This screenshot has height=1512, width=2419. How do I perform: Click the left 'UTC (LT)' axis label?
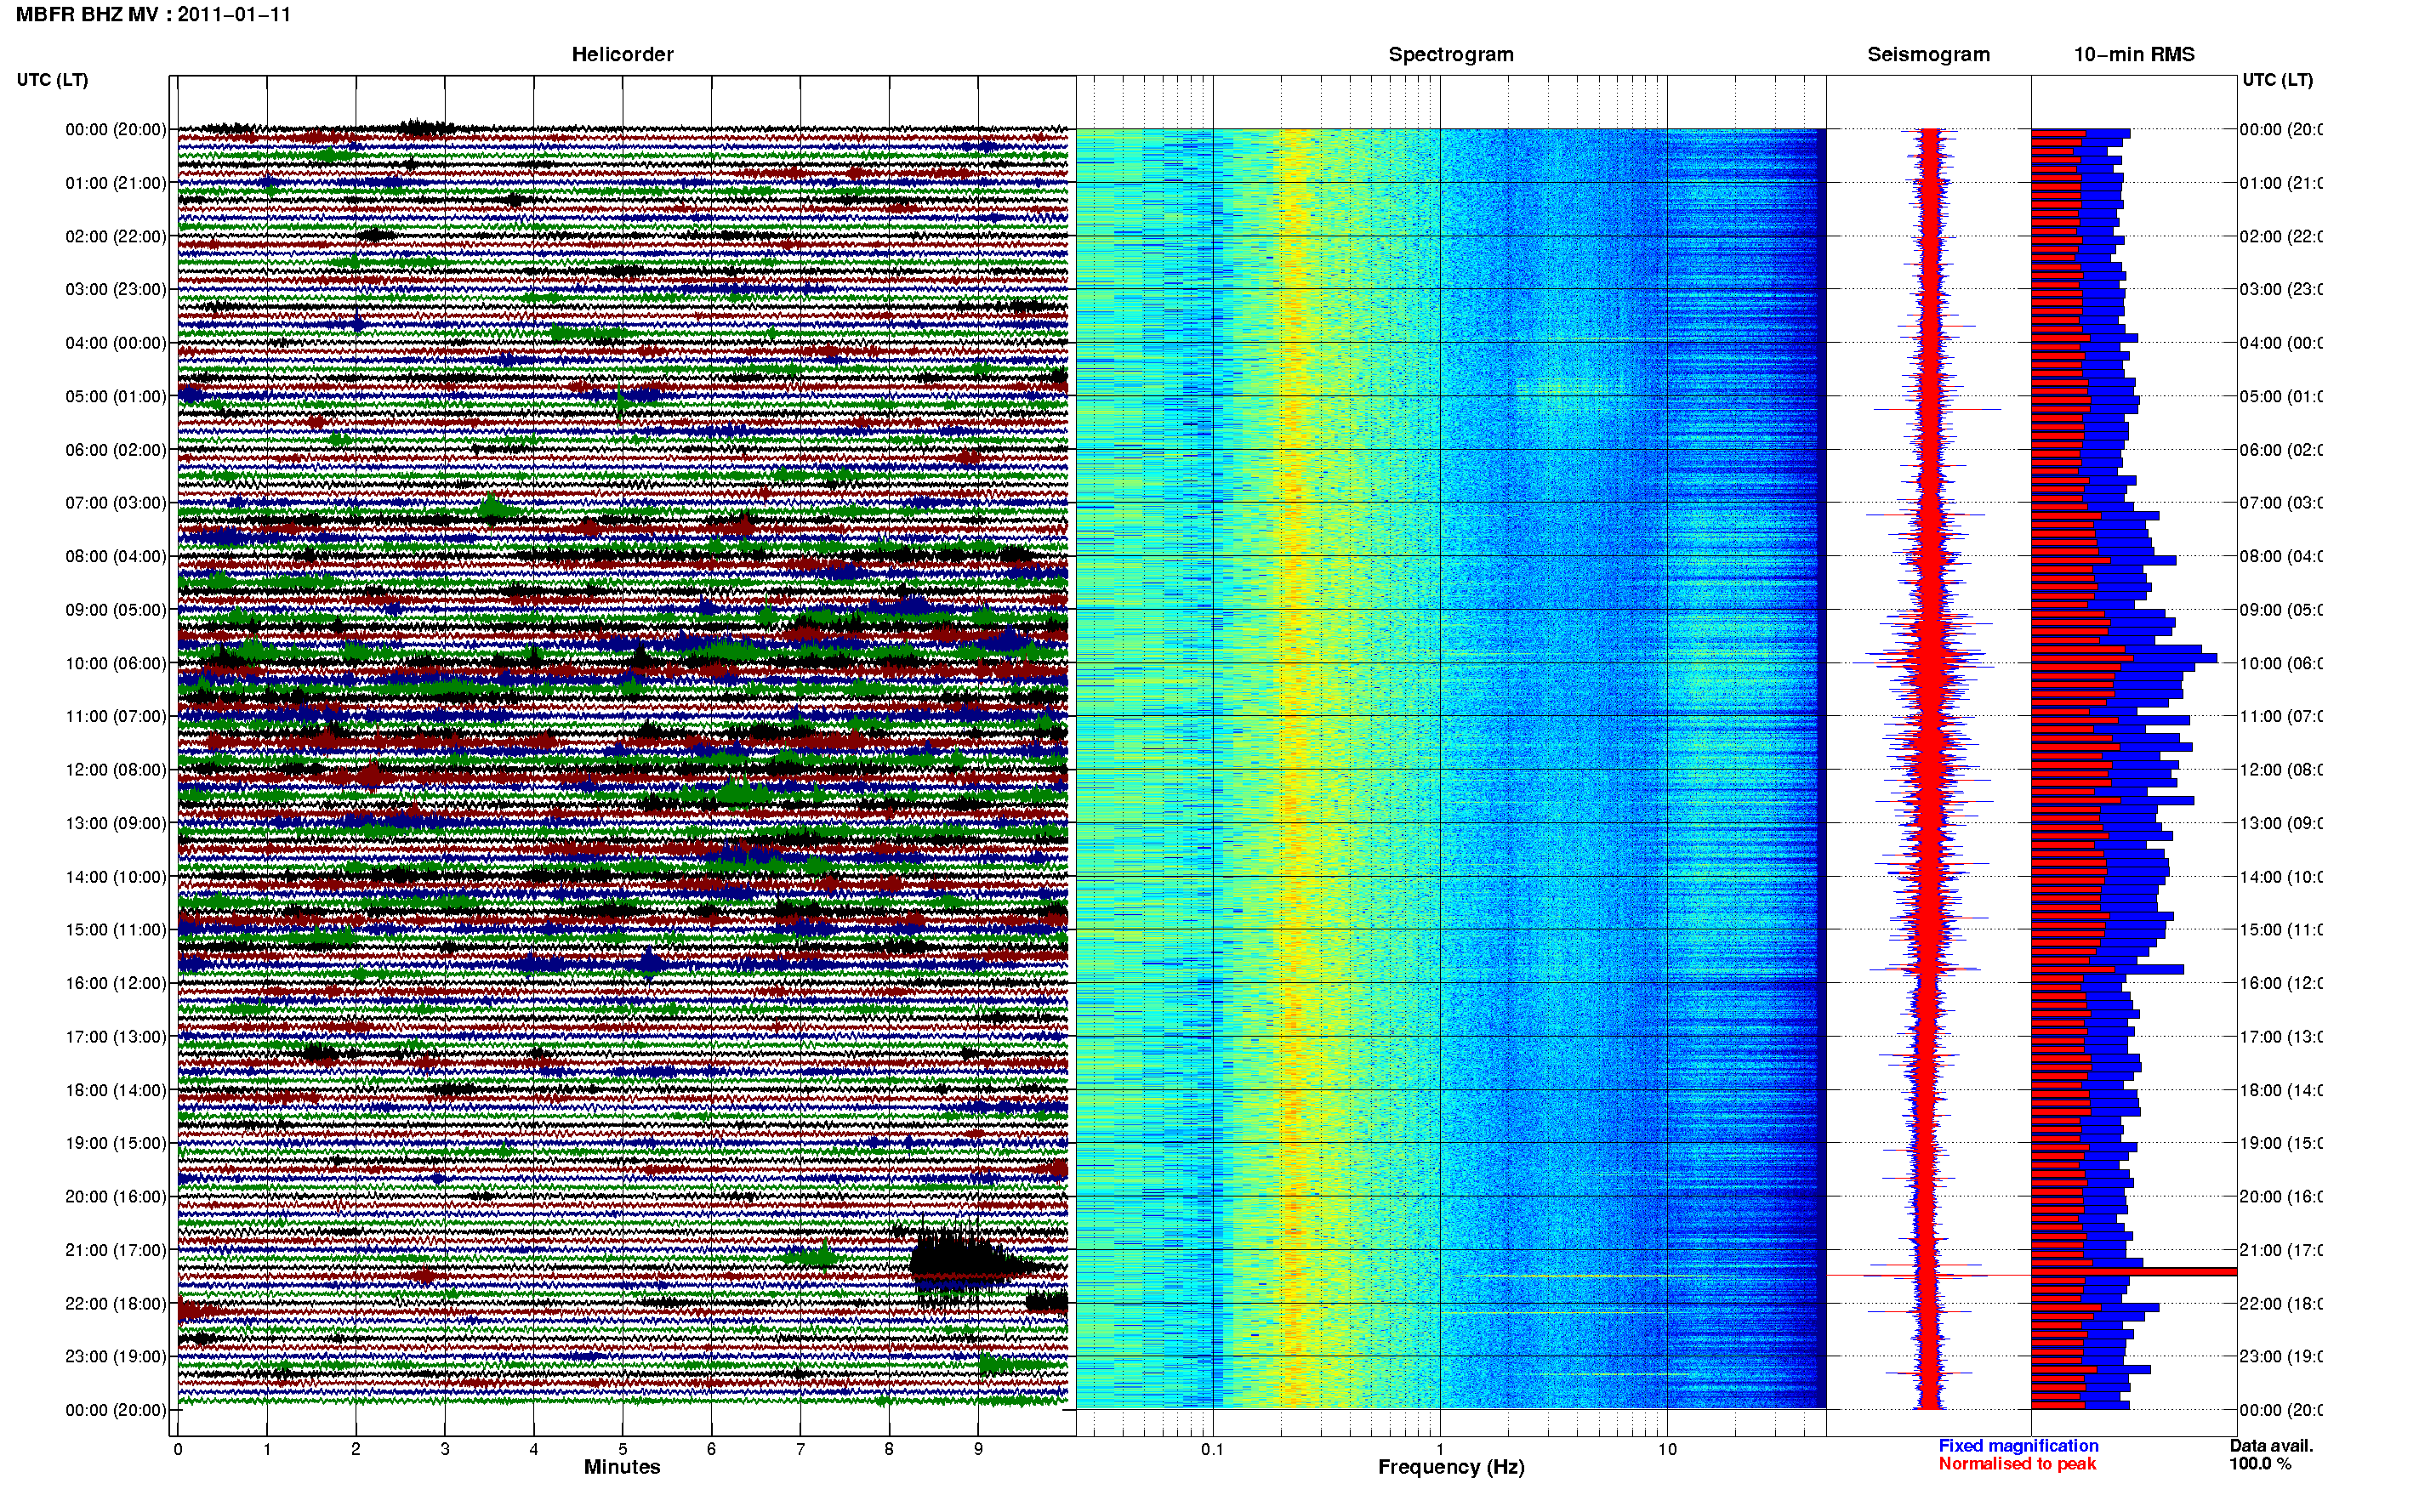(x=52, y=80)
